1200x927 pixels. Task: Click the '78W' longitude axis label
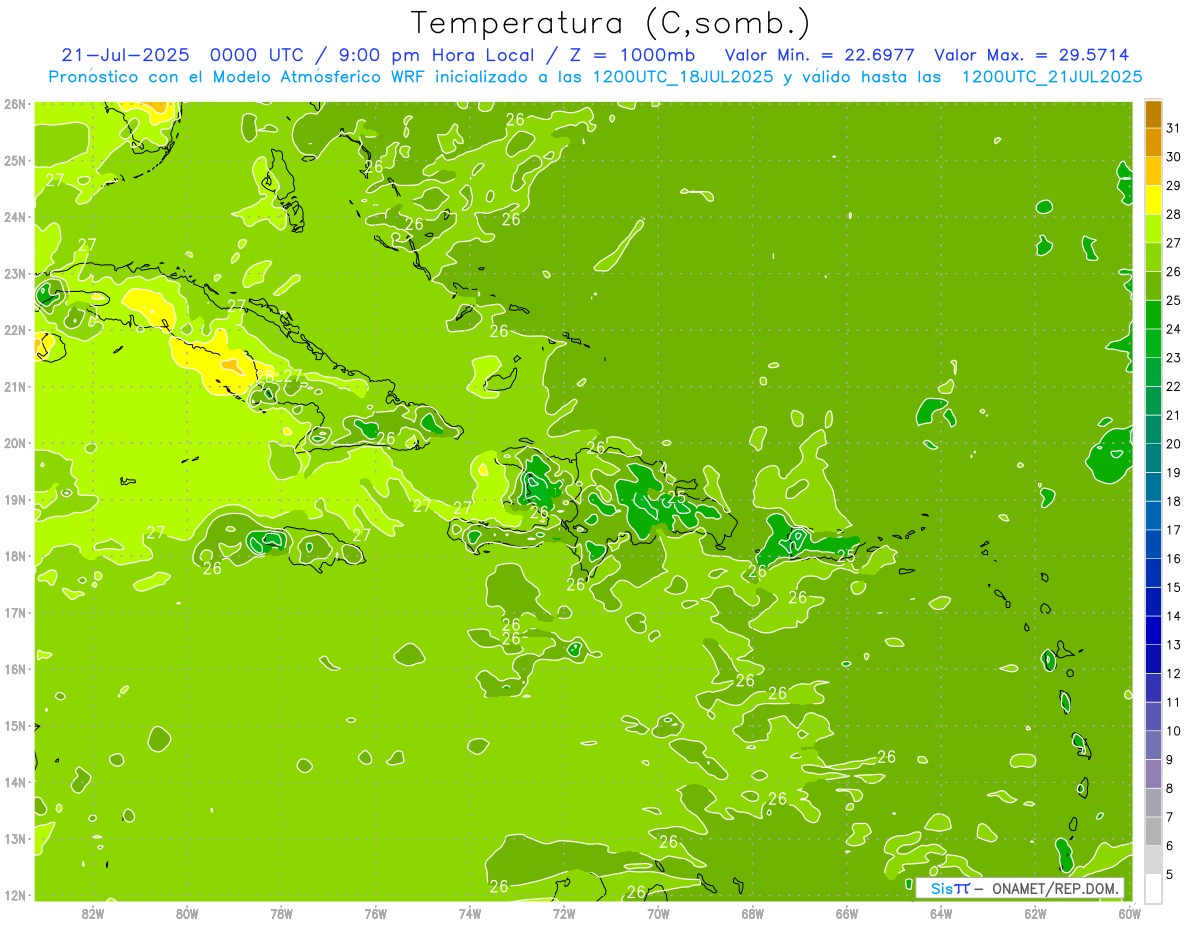point(281,913)
